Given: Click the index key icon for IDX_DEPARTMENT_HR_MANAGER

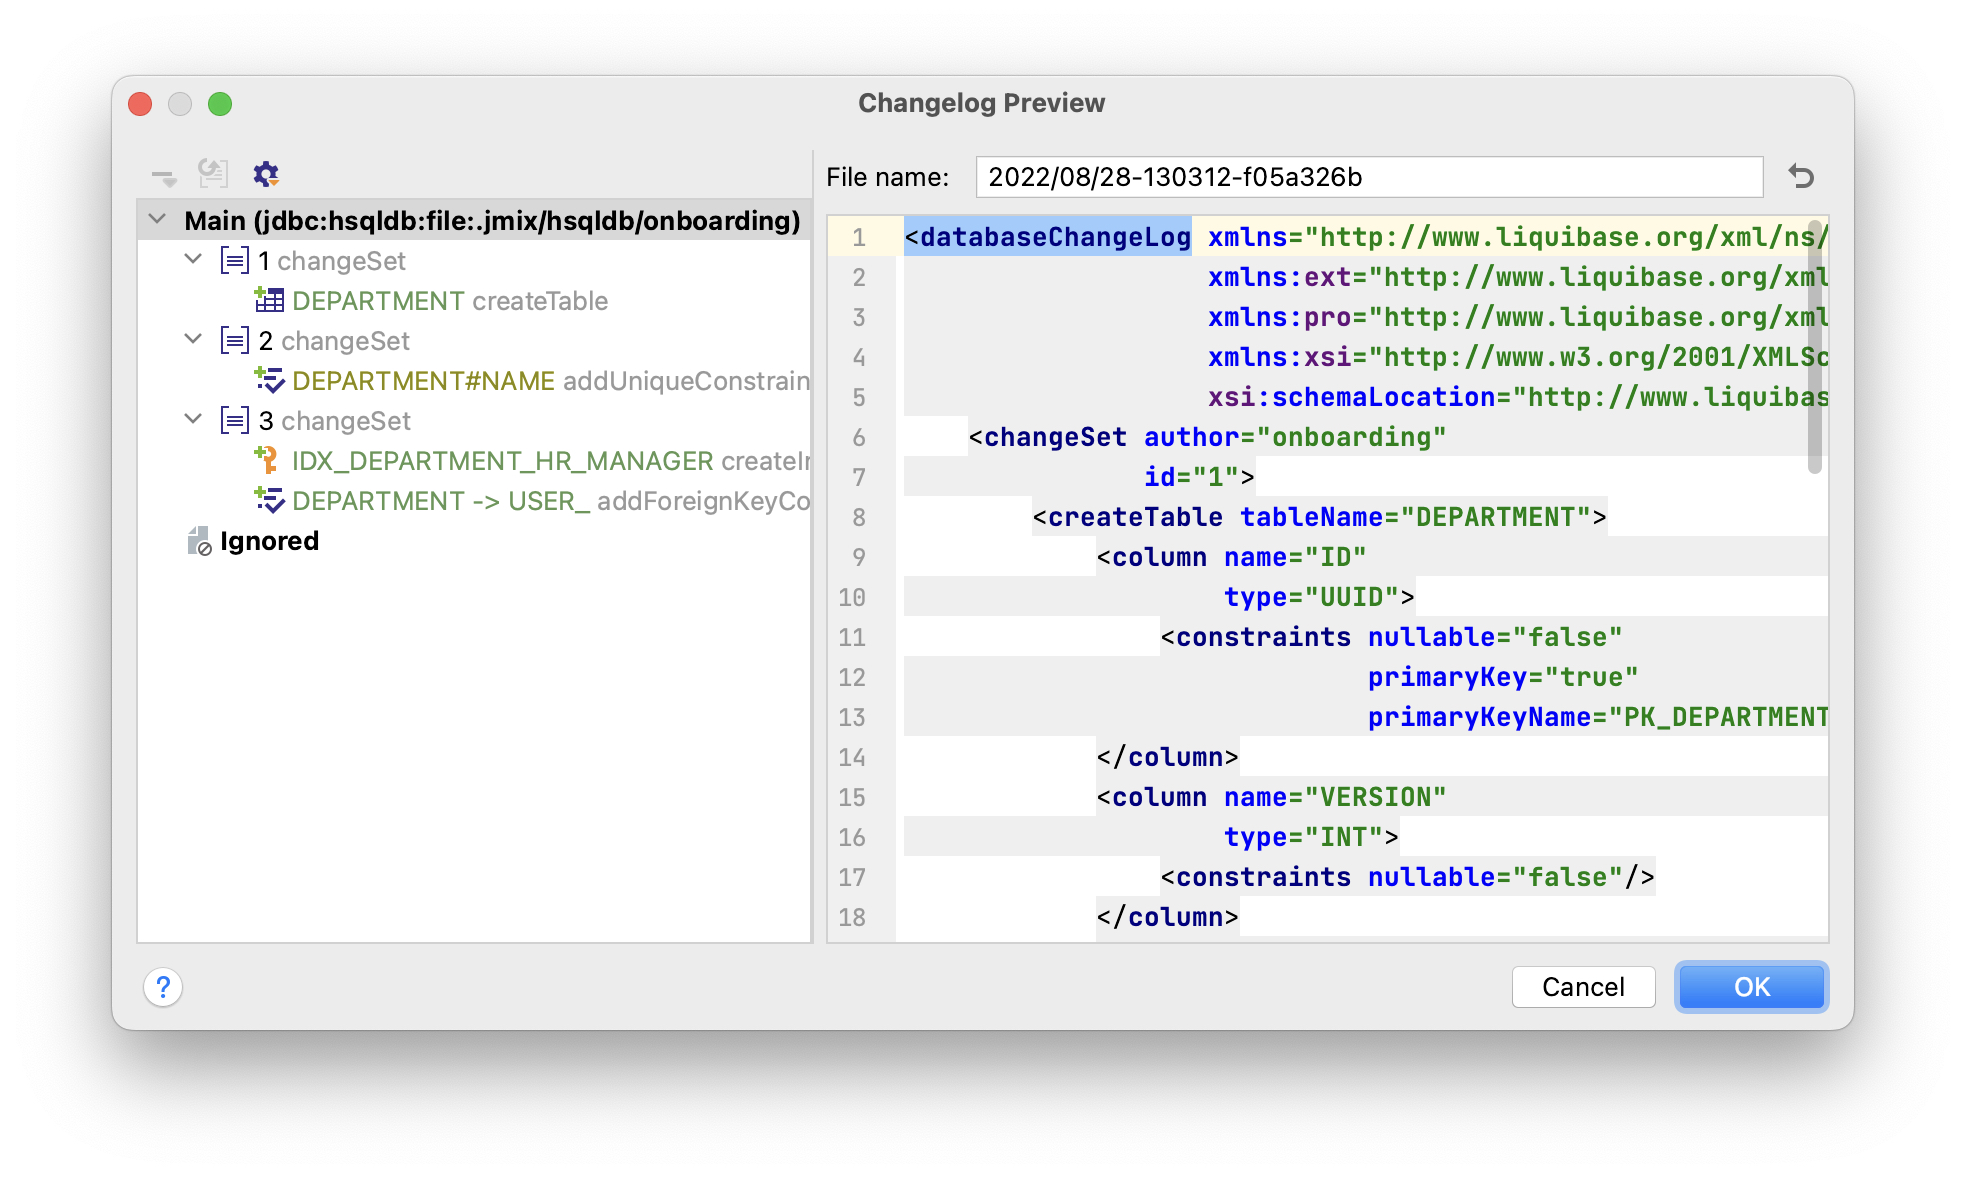Looking at the screenshot, I should point(267,460).
